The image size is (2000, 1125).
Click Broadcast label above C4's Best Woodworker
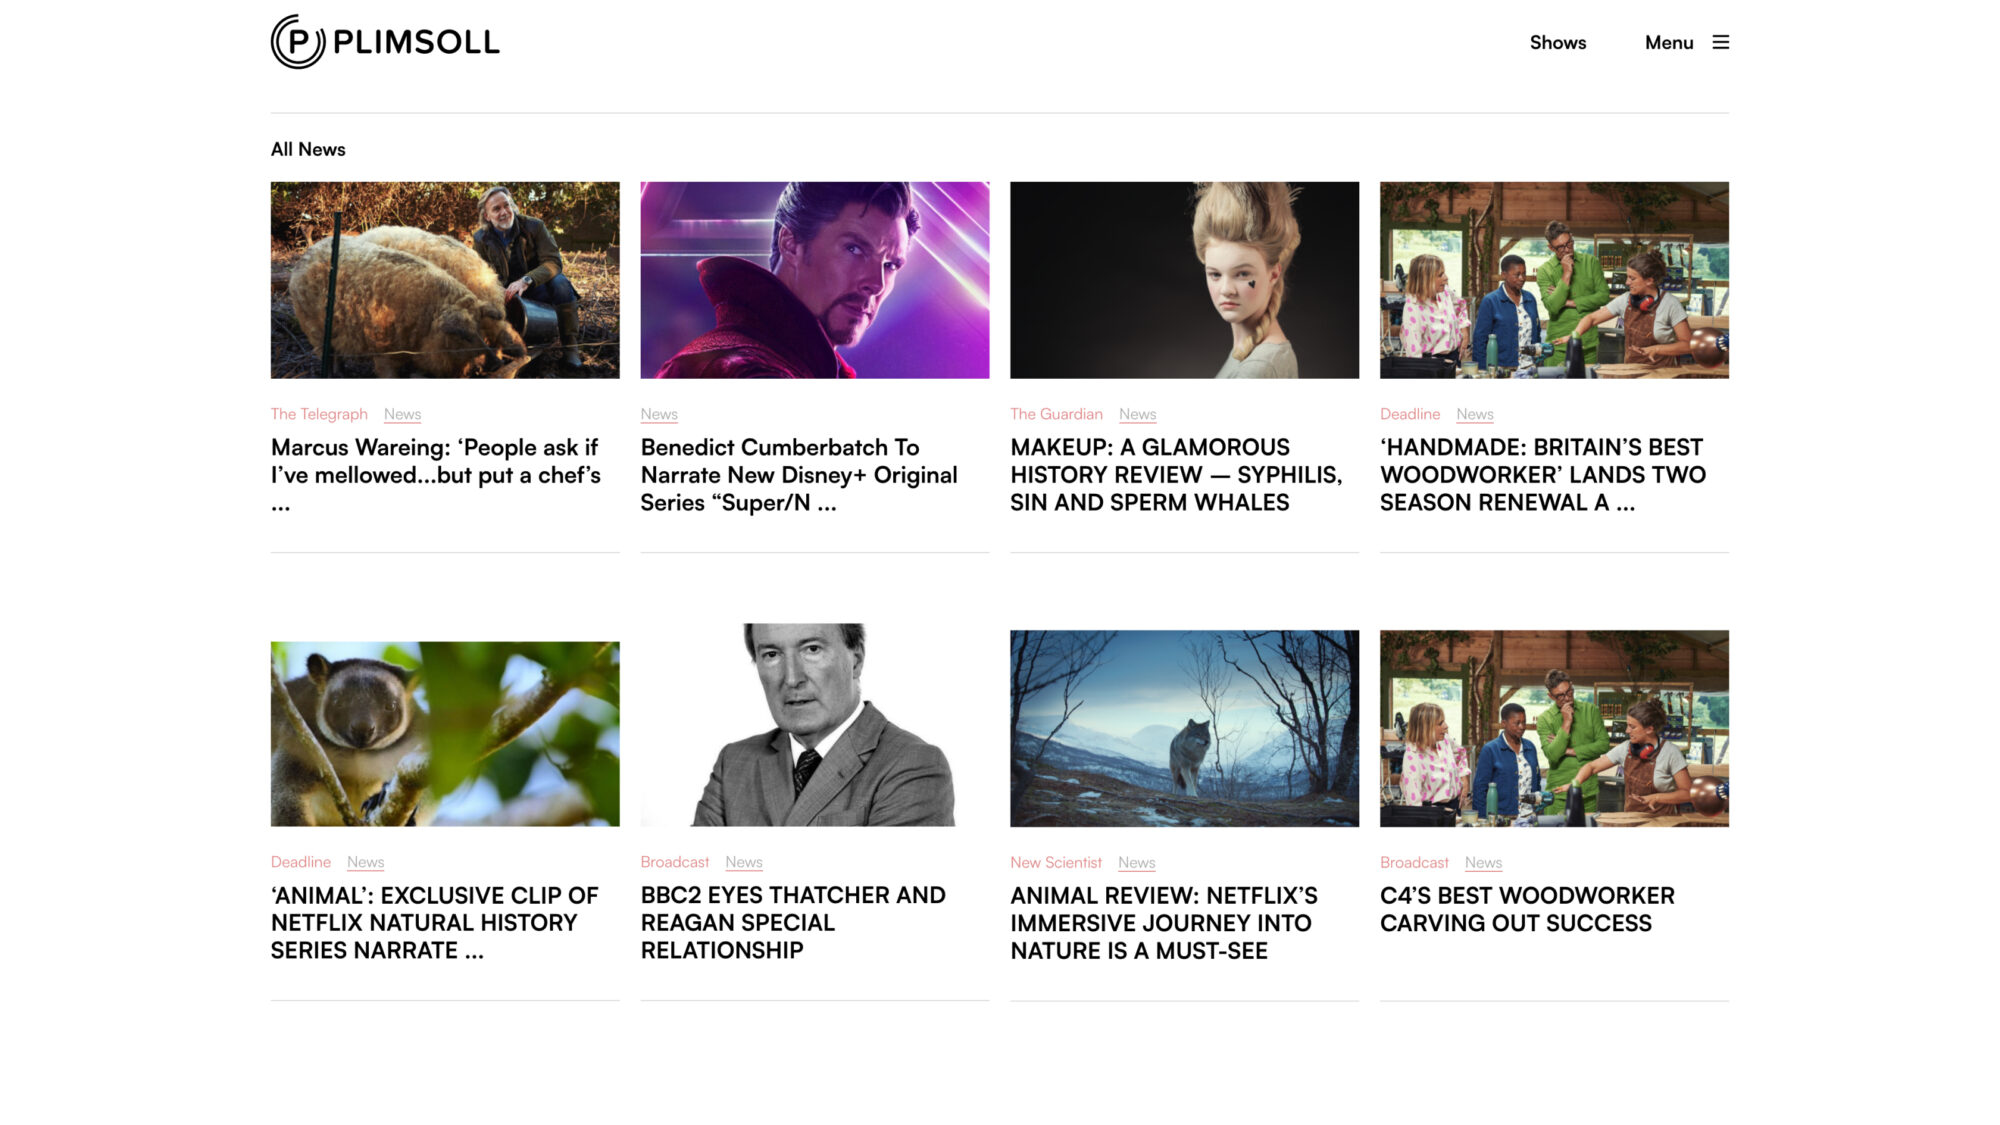pos(1414,862)
